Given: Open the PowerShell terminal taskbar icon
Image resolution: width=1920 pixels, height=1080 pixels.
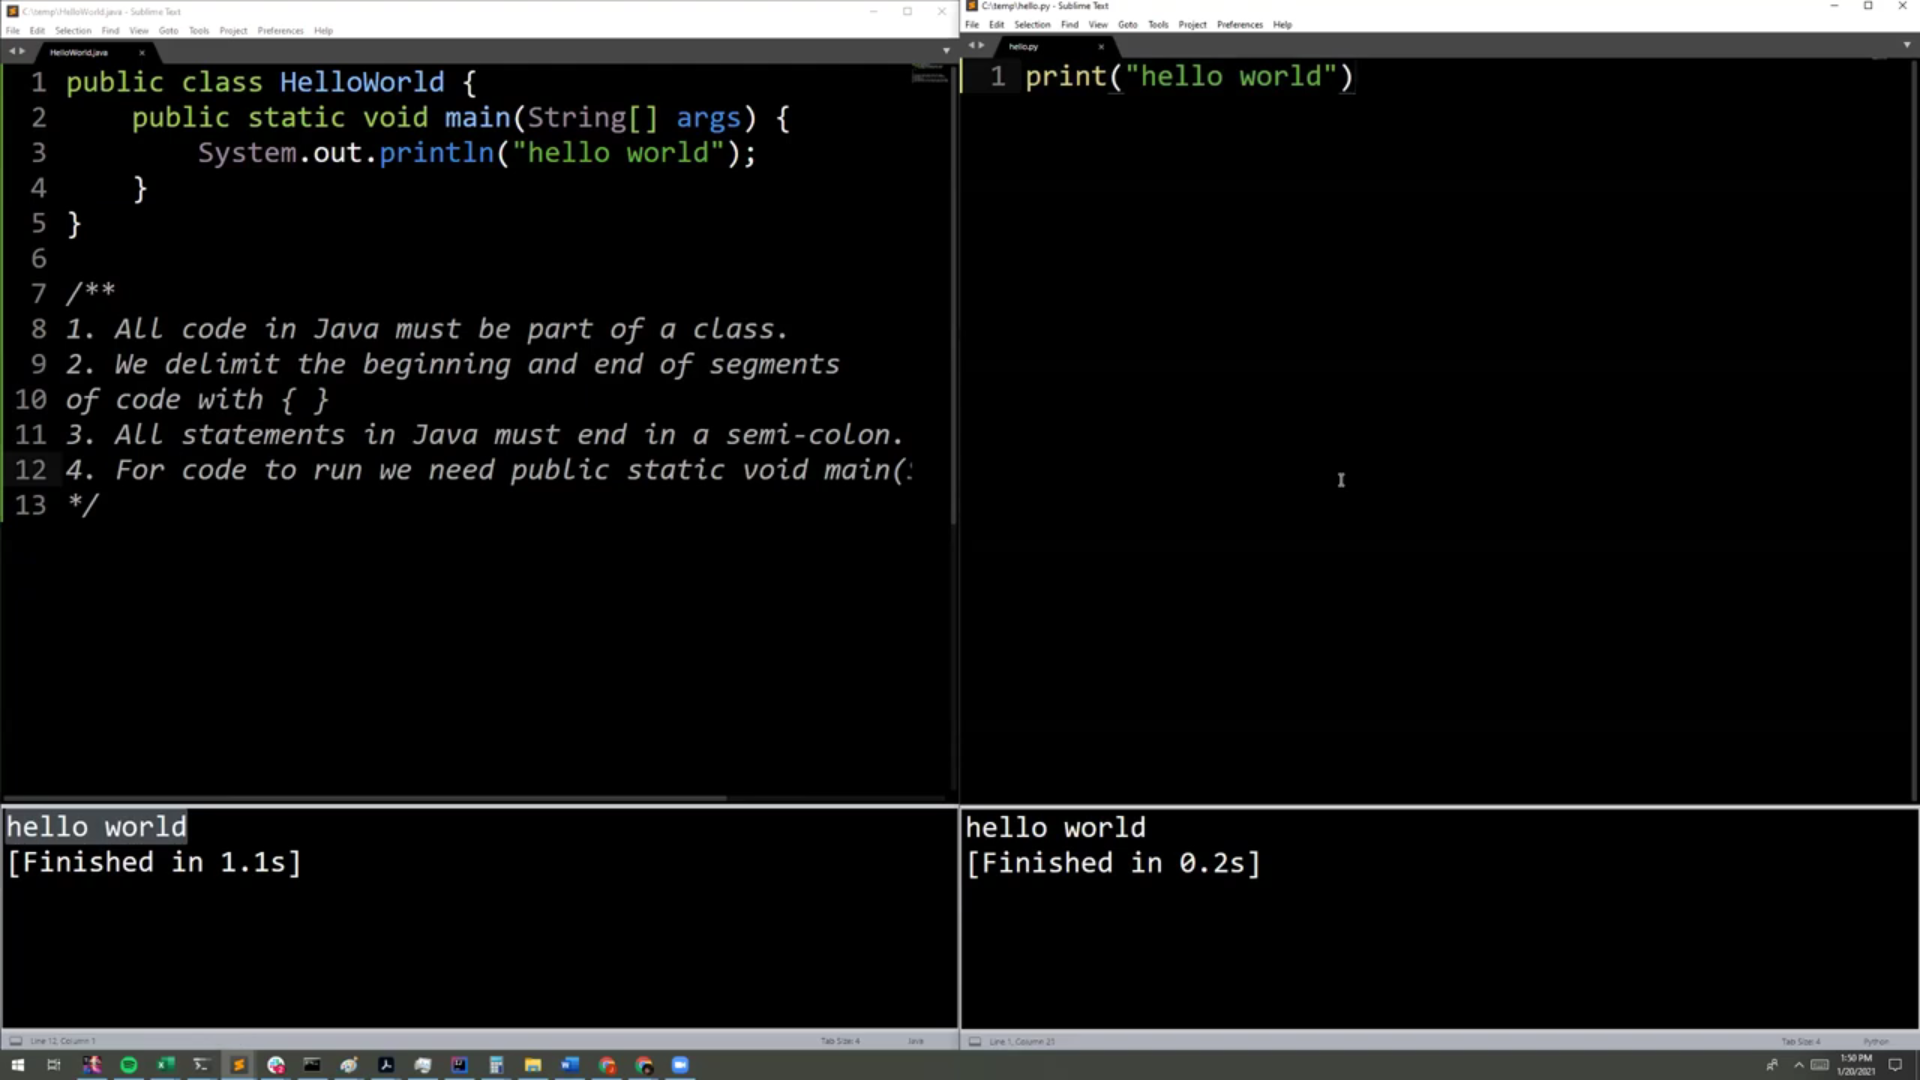Looking at the screenshot, I should coord(201,1065).
